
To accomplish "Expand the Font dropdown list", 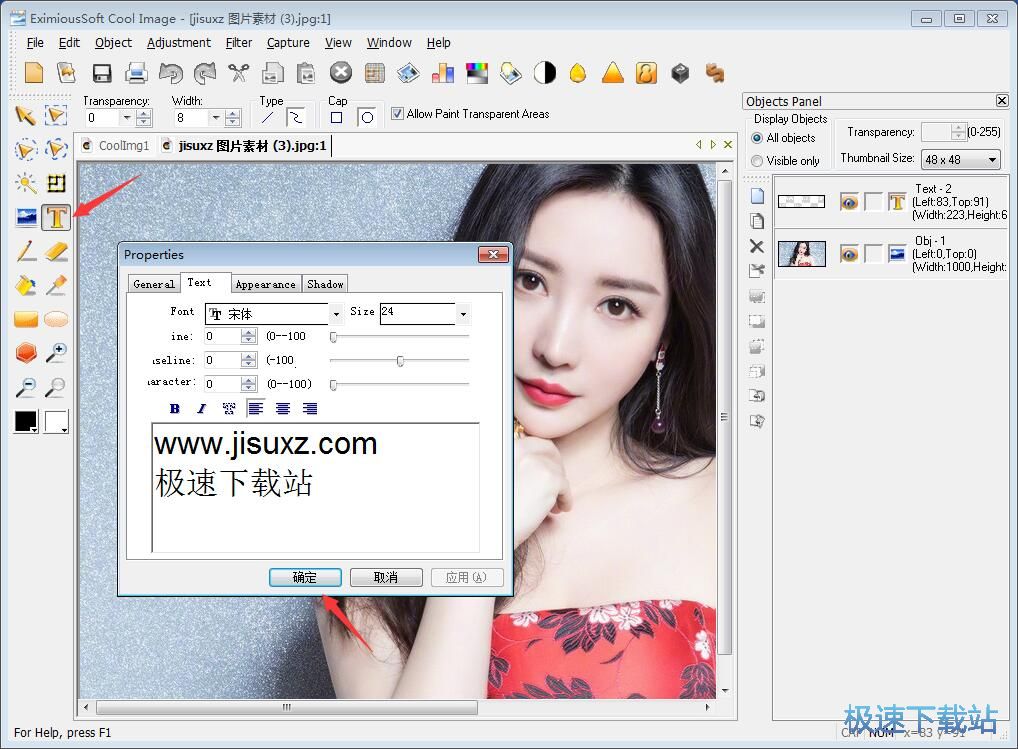I will pyautogui.click(x=336, y=314).
